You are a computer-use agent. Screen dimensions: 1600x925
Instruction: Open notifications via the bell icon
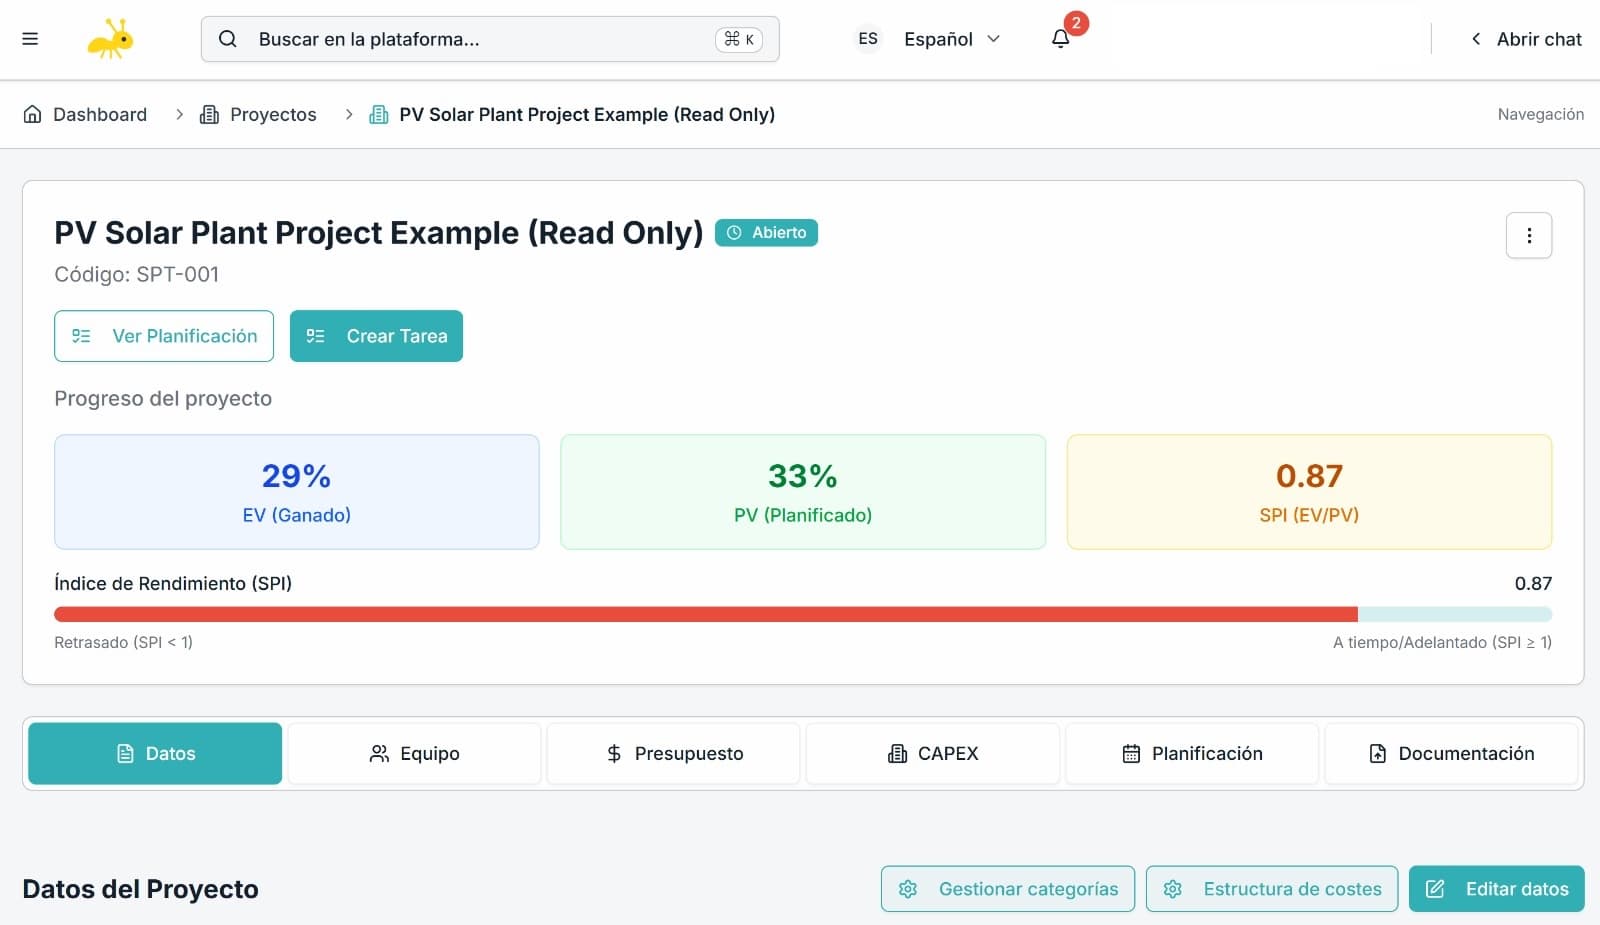(1060, 39)
